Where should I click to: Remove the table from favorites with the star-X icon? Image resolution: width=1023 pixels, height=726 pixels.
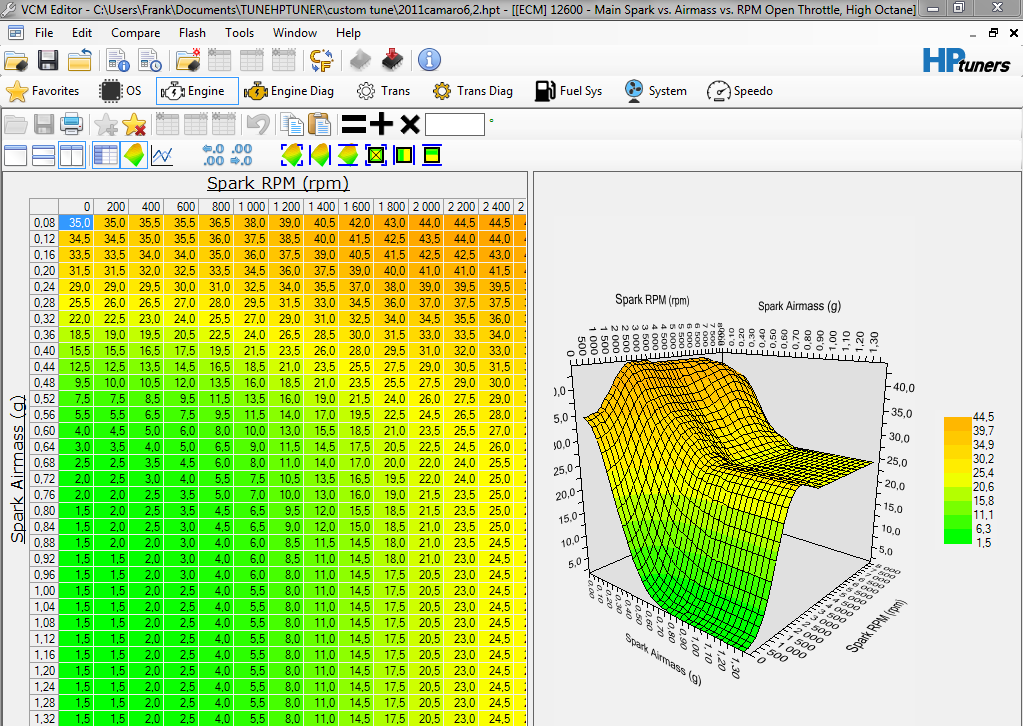click(x=134, y=124)
